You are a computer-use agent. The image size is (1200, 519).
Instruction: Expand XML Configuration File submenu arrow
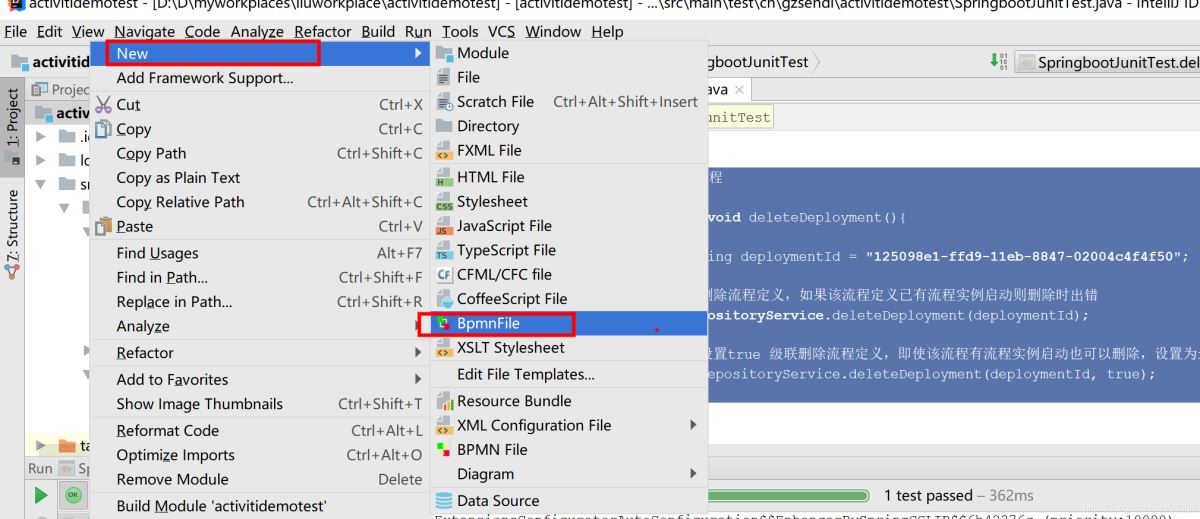point(694,425)
